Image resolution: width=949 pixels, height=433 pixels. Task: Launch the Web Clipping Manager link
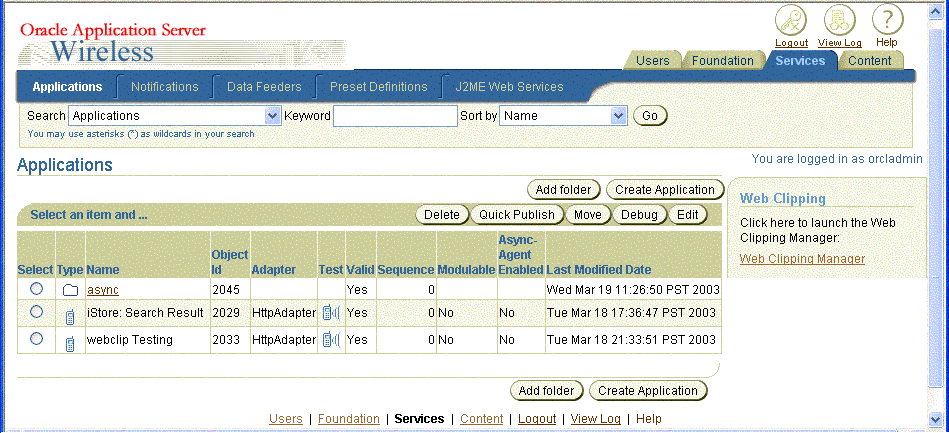coord(802,259)
